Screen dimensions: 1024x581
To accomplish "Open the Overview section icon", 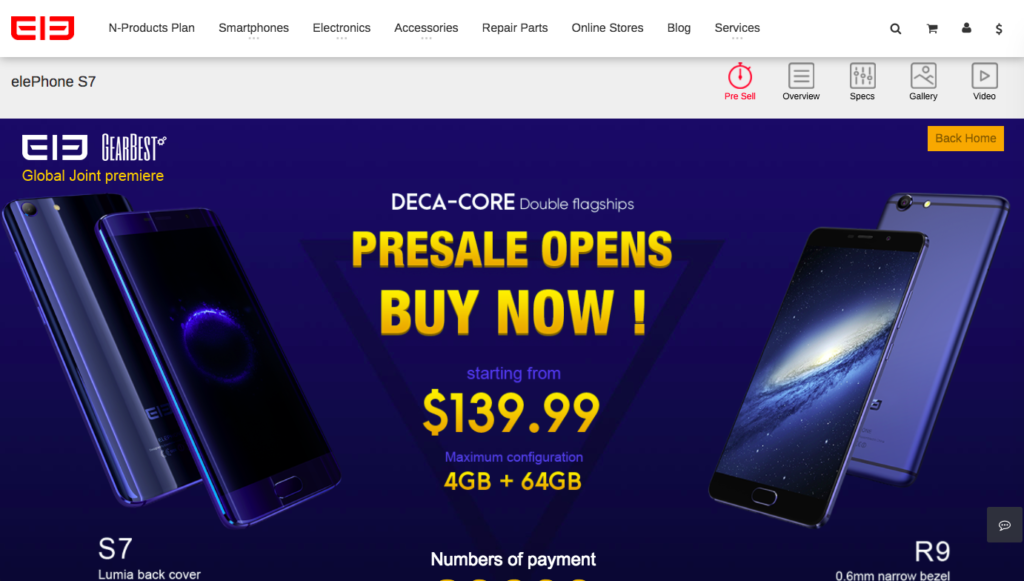I will pos(801,76).
